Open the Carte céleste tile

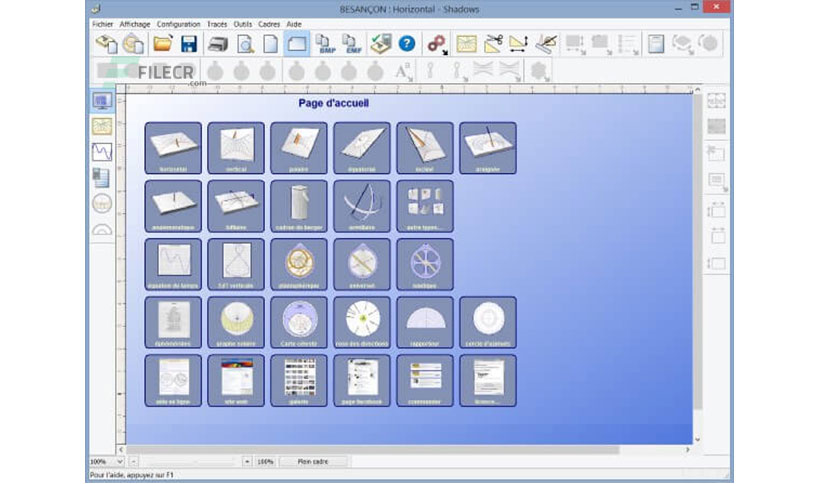click(299, 322)
